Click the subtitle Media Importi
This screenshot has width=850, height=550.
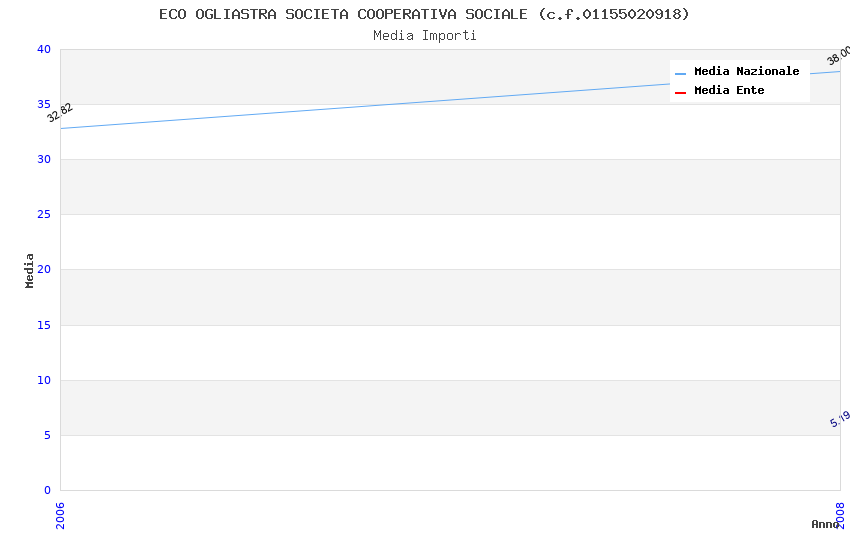point(424,36)
